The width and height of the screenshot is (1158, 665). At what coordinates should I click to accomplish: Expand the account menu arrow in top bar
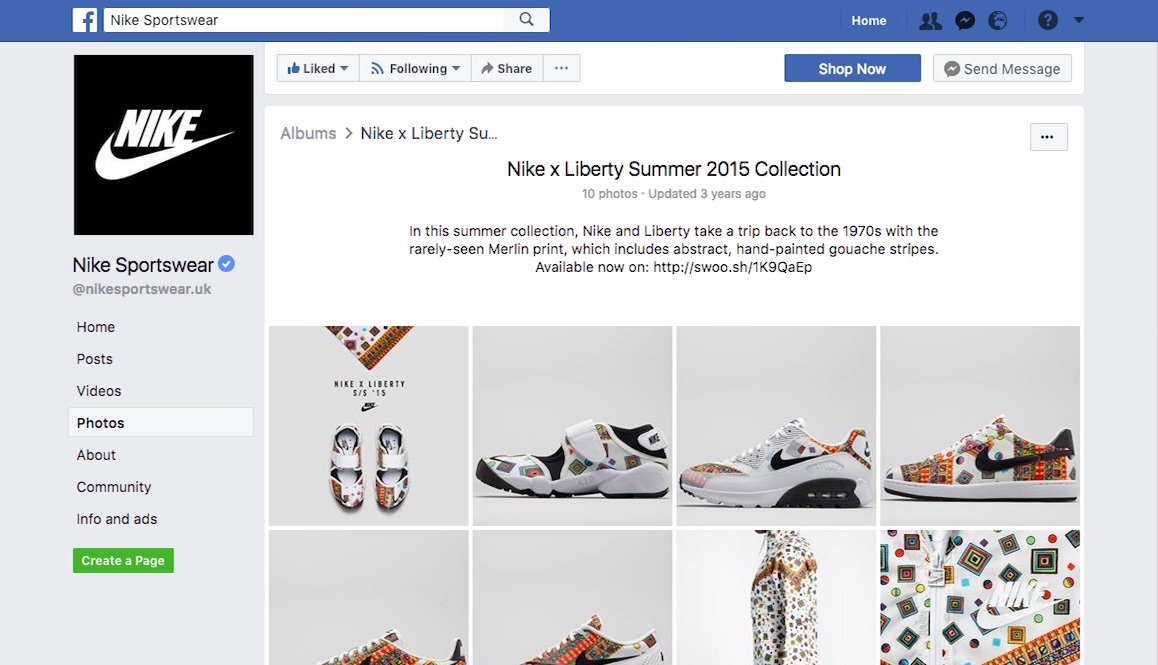[1078, 21]
